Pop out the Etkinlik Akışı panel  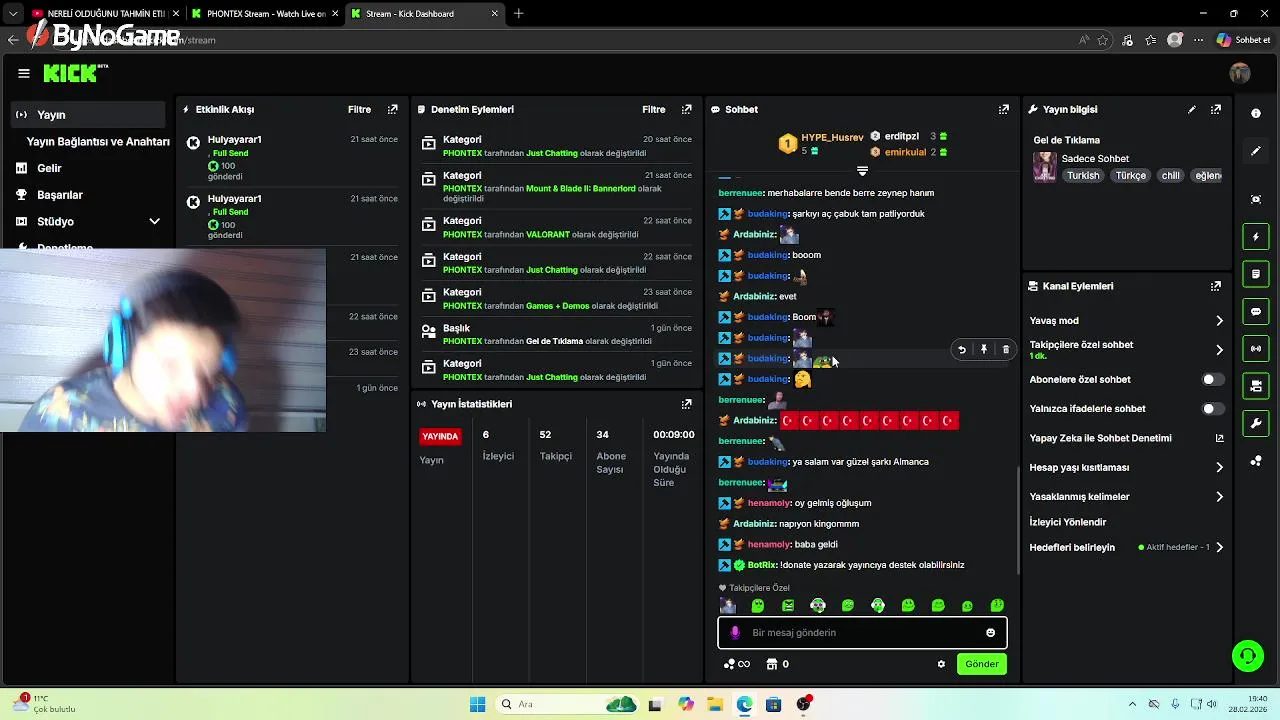point(392,109)
